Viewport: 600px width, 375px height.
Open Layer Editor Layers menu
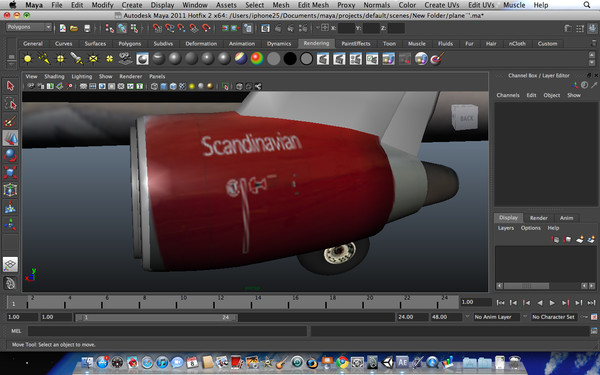click(505, 228)
